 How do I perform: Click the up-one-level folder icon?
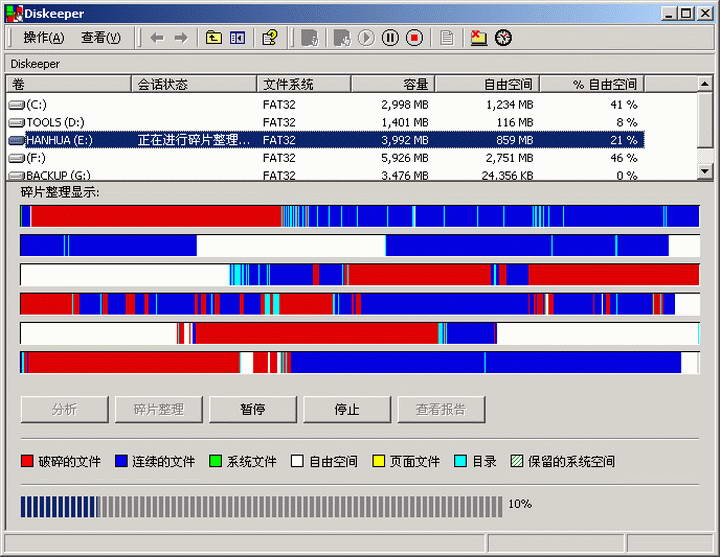click(214, 38)
